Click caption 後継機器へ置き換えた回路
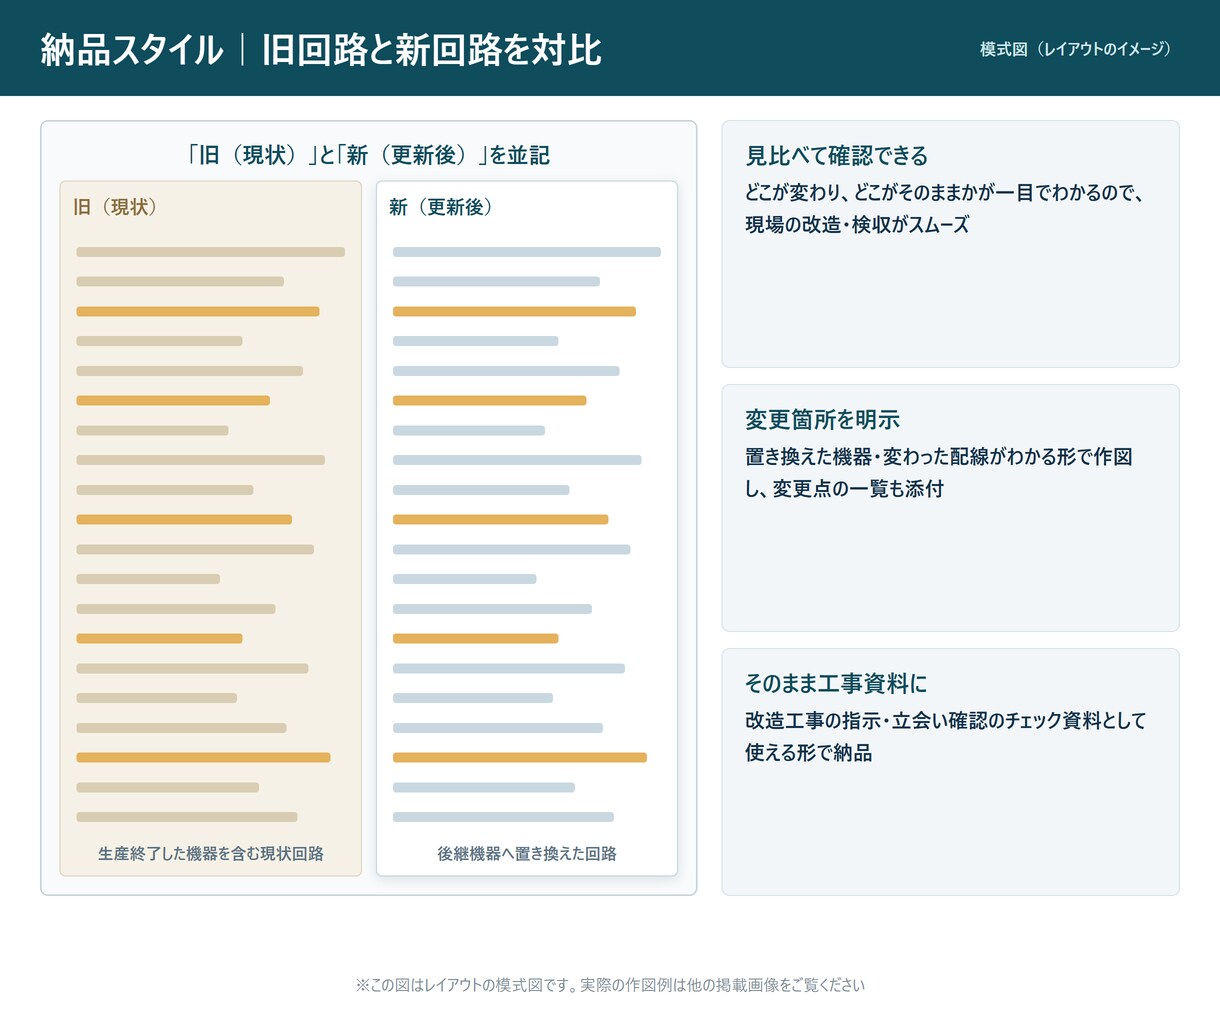This screenshot has height=1016, width=1220. click(x=527, y=853)
